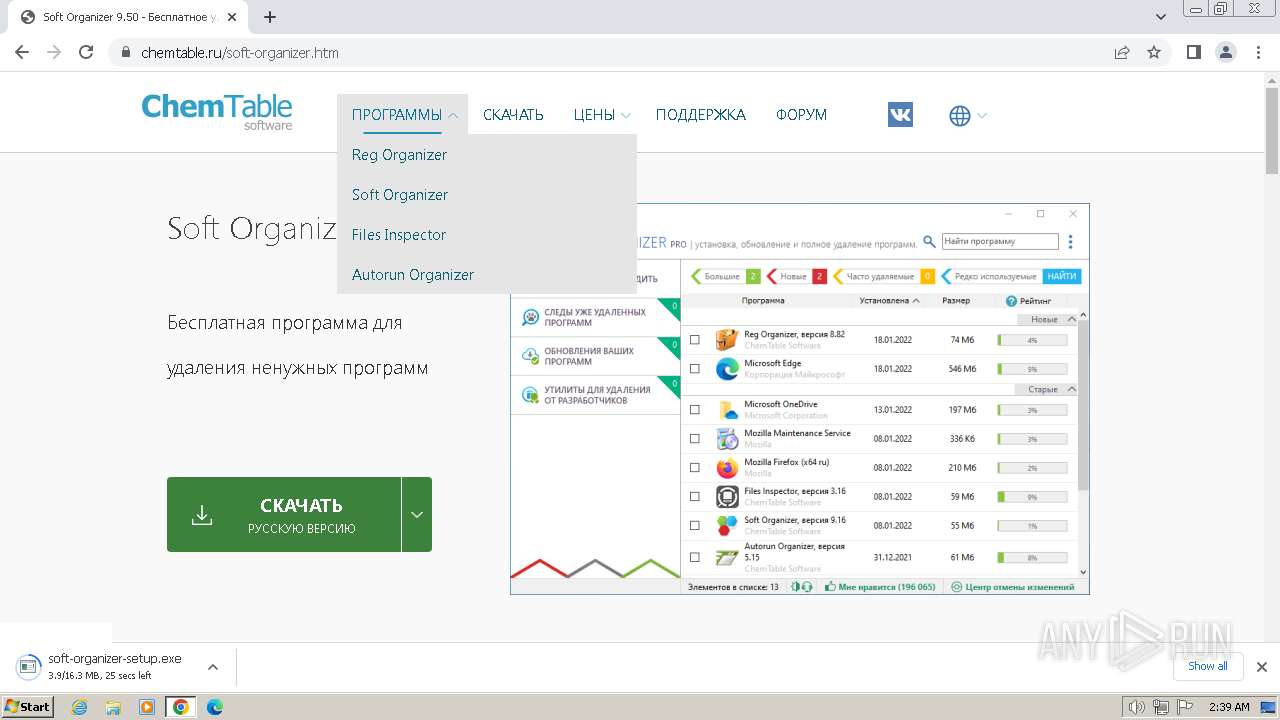Click the VK social network icon
The image size is (1280, 720).
[x=900, y=115]
